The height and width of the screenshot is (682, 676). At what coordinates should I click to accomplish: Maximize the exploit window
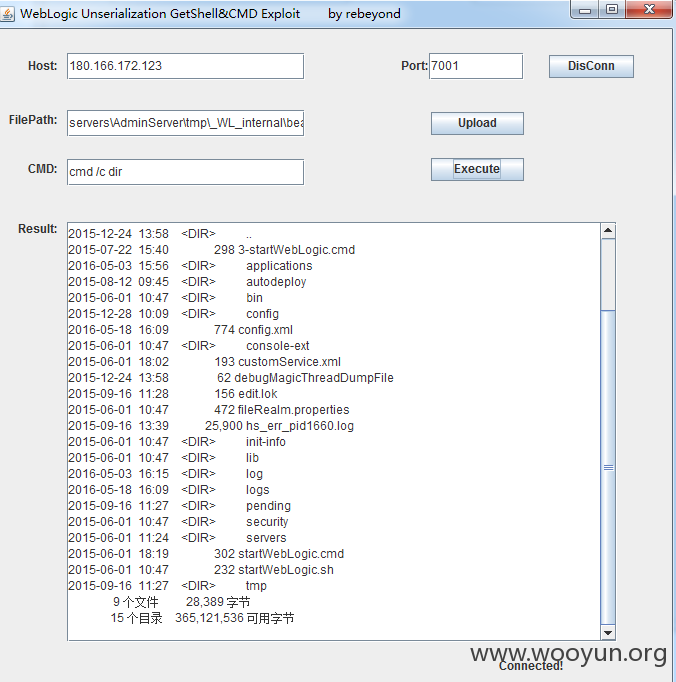click(x=612, y=10)
